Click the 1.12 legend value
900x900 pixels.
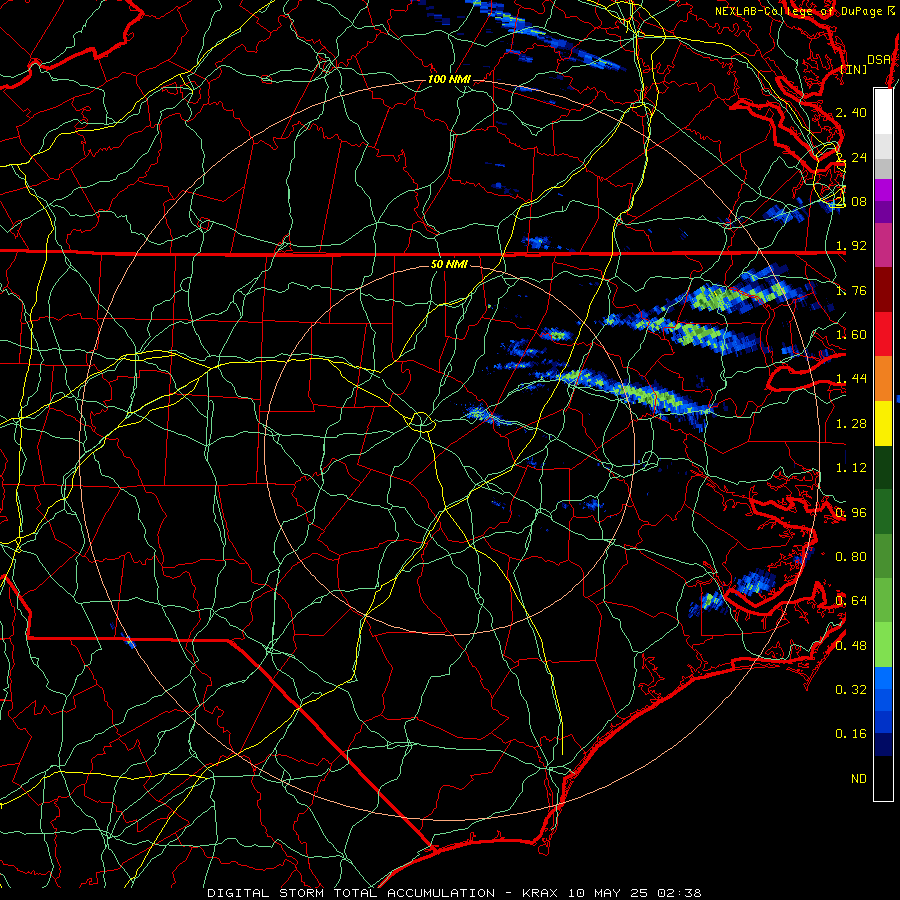(851, 468)
